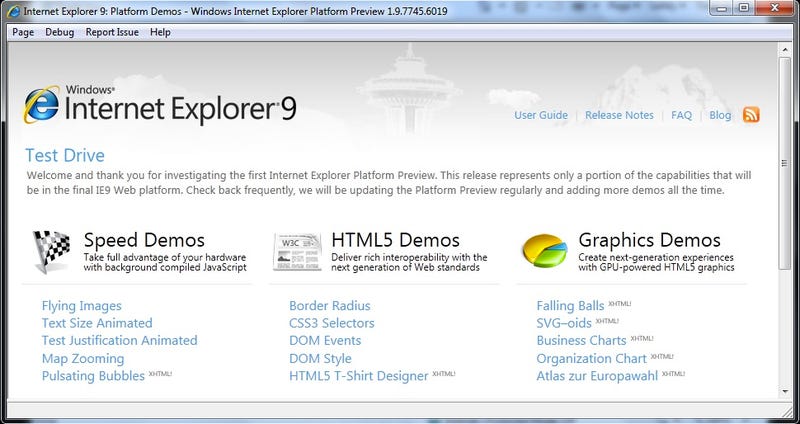Viewport: 800px width, 424px height.
Task: Visit the Blog link
Action: coord(720,115)
